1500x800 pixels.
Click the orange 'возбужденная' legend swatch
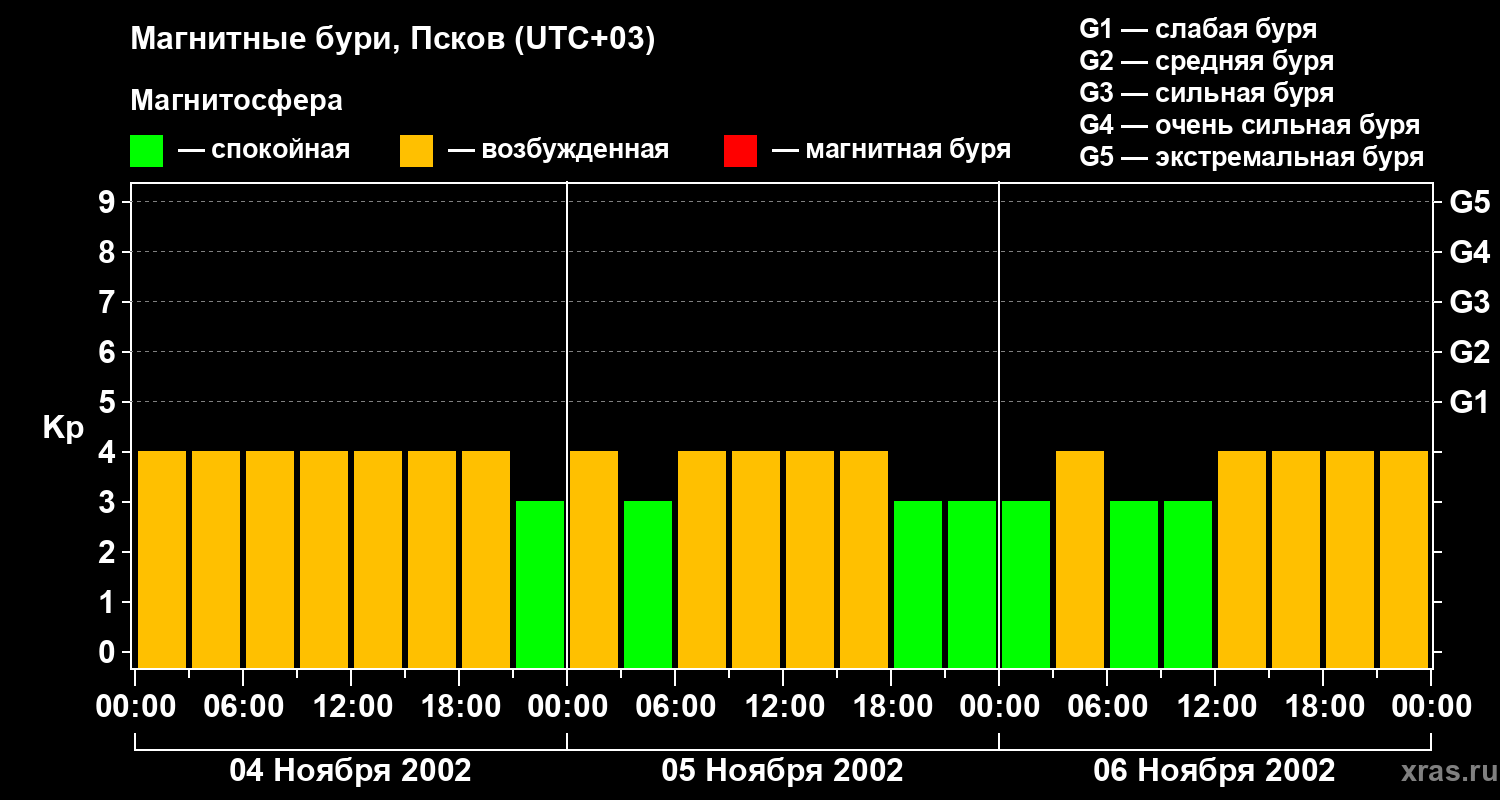416,151
